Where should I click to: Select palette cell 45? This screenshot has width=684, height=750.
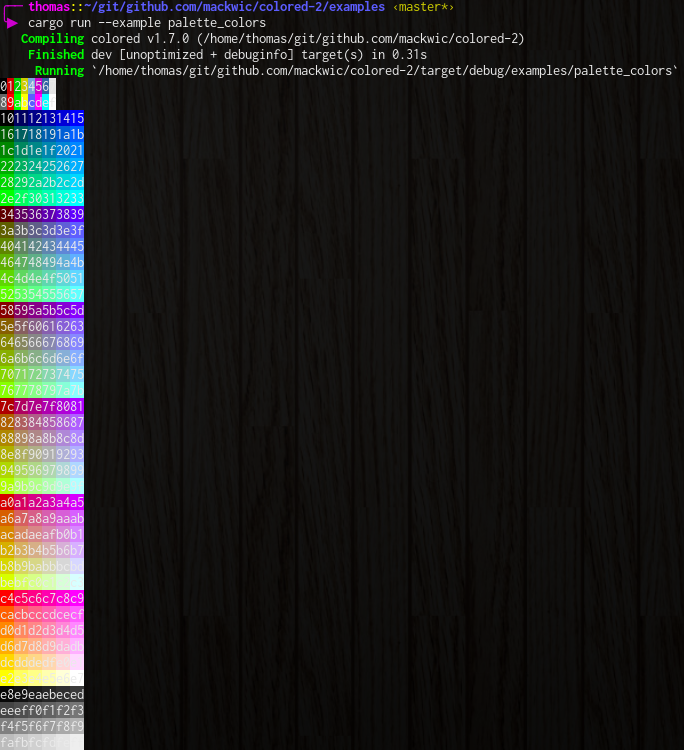click(77, 246)
